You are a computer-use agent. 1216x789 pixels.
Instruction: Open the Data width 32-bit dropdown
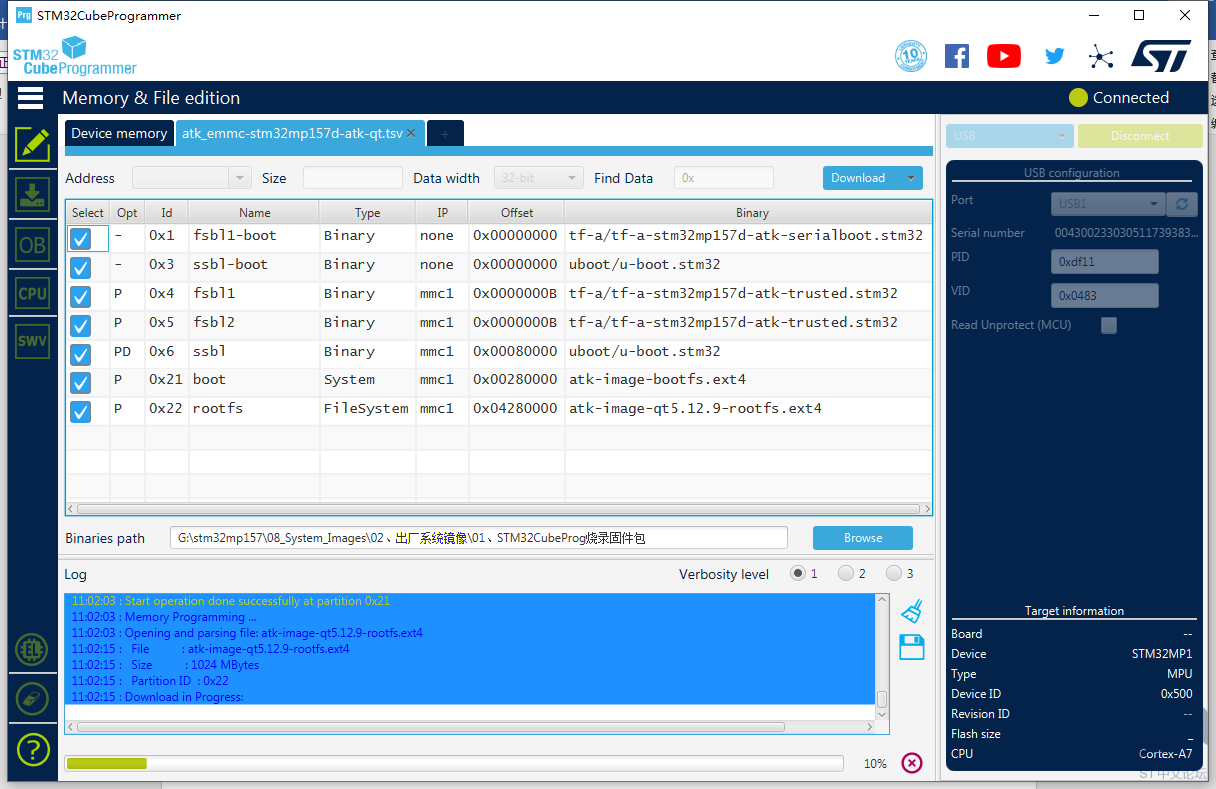539,178
